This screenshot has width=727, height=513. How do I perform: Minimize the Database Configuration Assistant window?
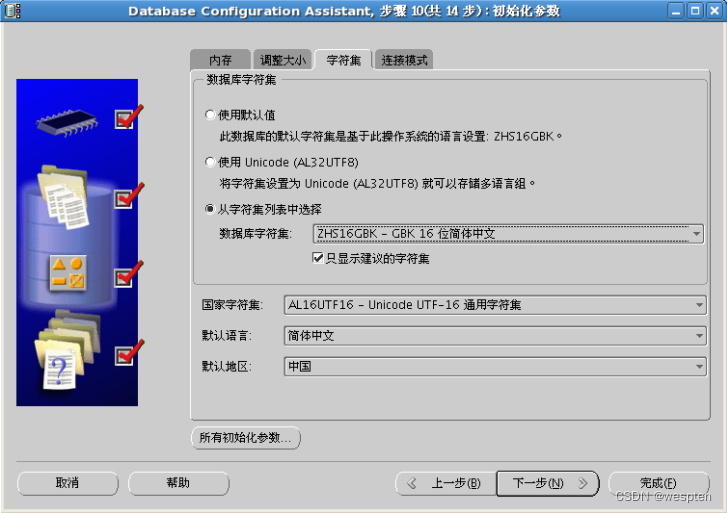(x=676, y=11)
